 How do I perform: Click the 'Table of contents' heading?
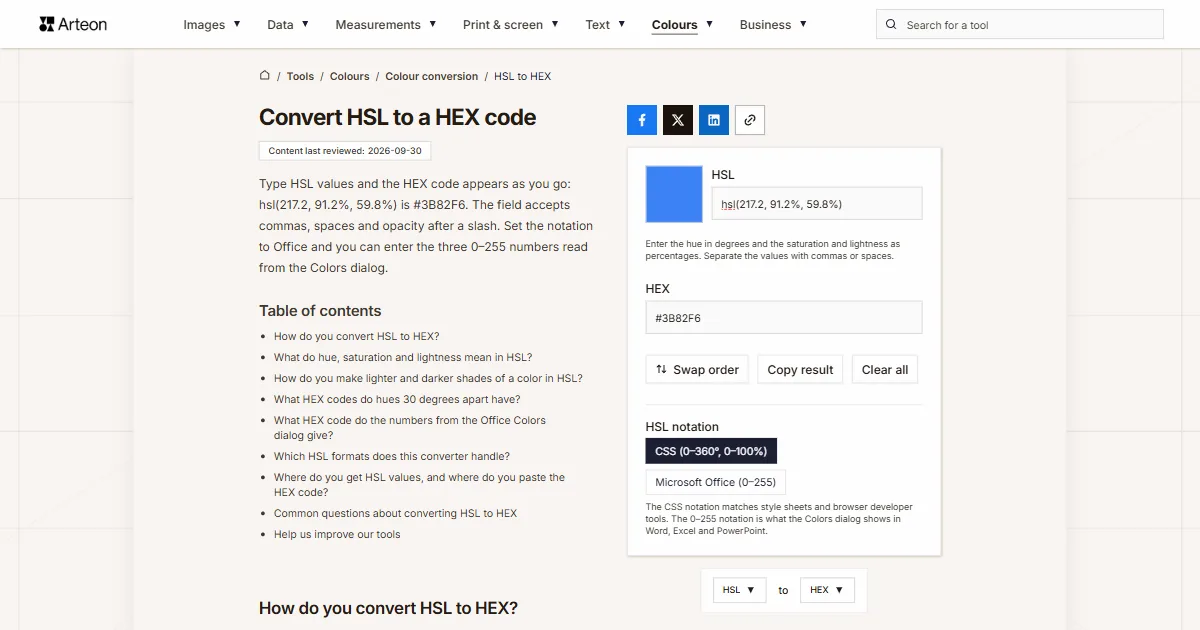(320, 311)
